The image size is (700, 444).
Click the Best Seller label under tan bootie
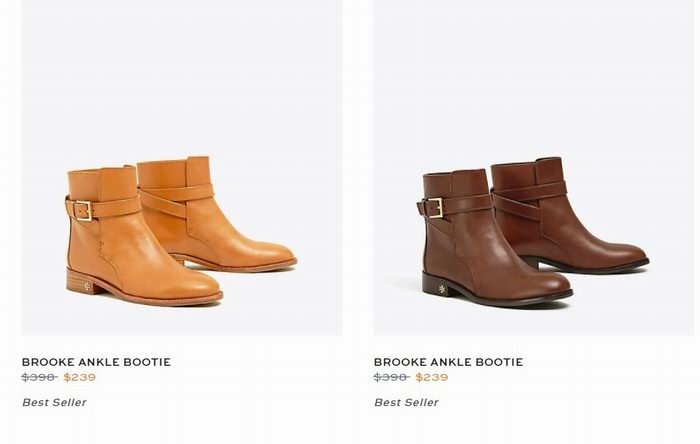click(54, 403)
